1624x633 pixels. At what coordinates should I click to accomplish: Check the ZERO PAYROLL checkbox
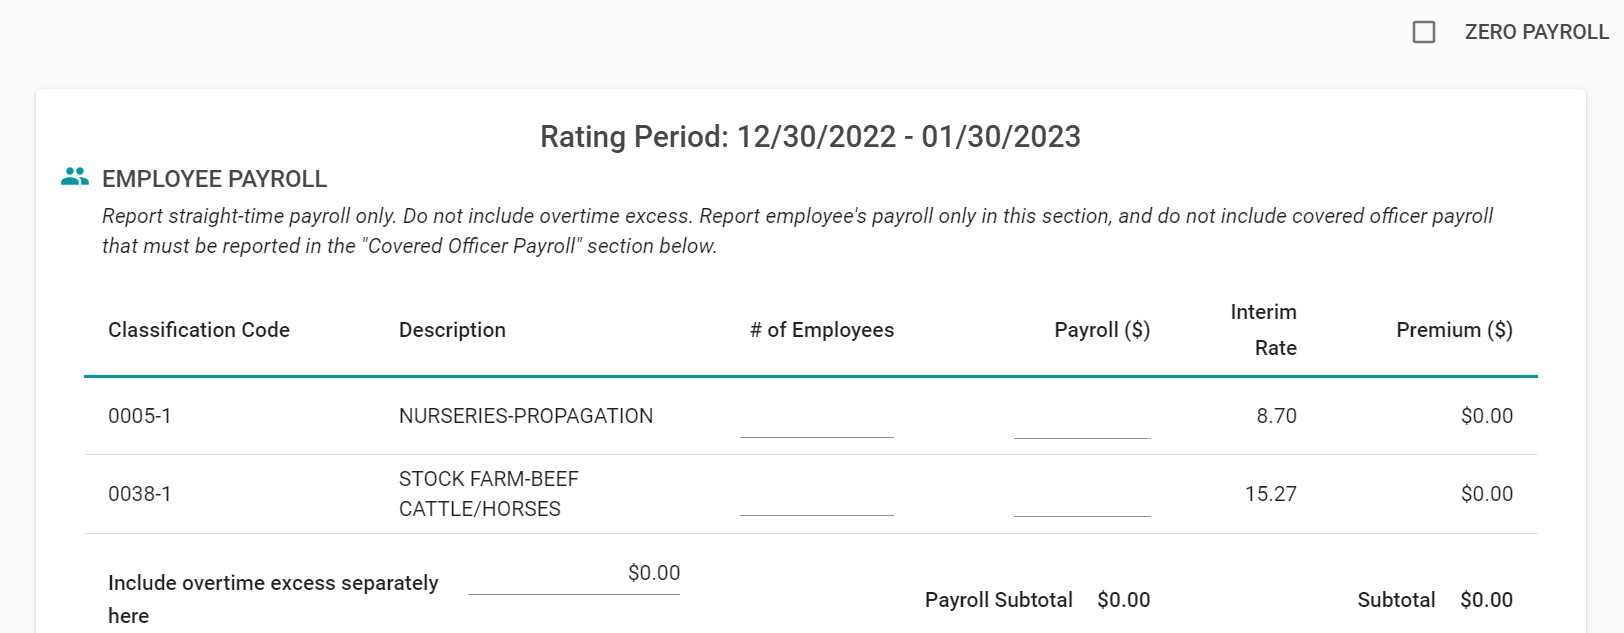coord(1424,32)
